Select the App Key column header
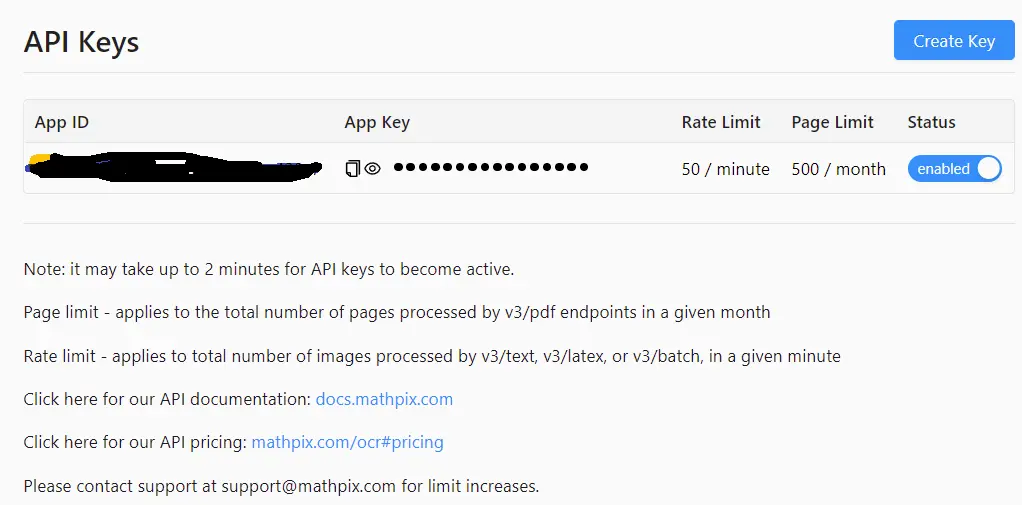 [377, 123]
